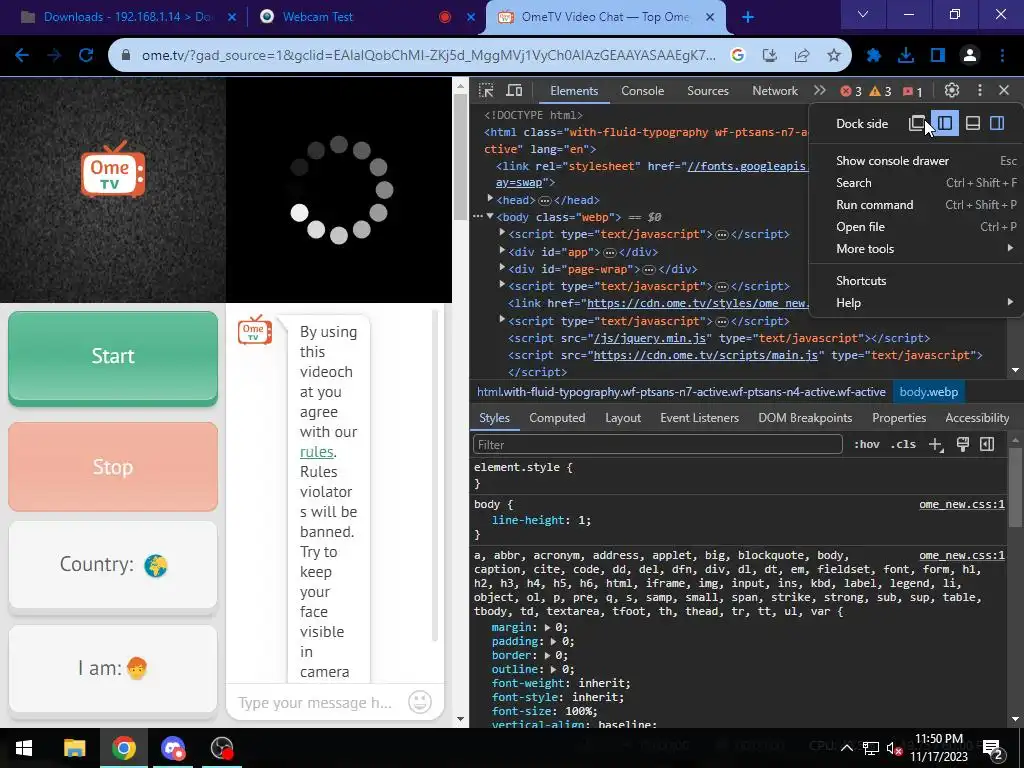Screen dimensions: 1024x768
Task: Switch to the Sources tab
Action: pyautogui.click(x=707, y=91)
